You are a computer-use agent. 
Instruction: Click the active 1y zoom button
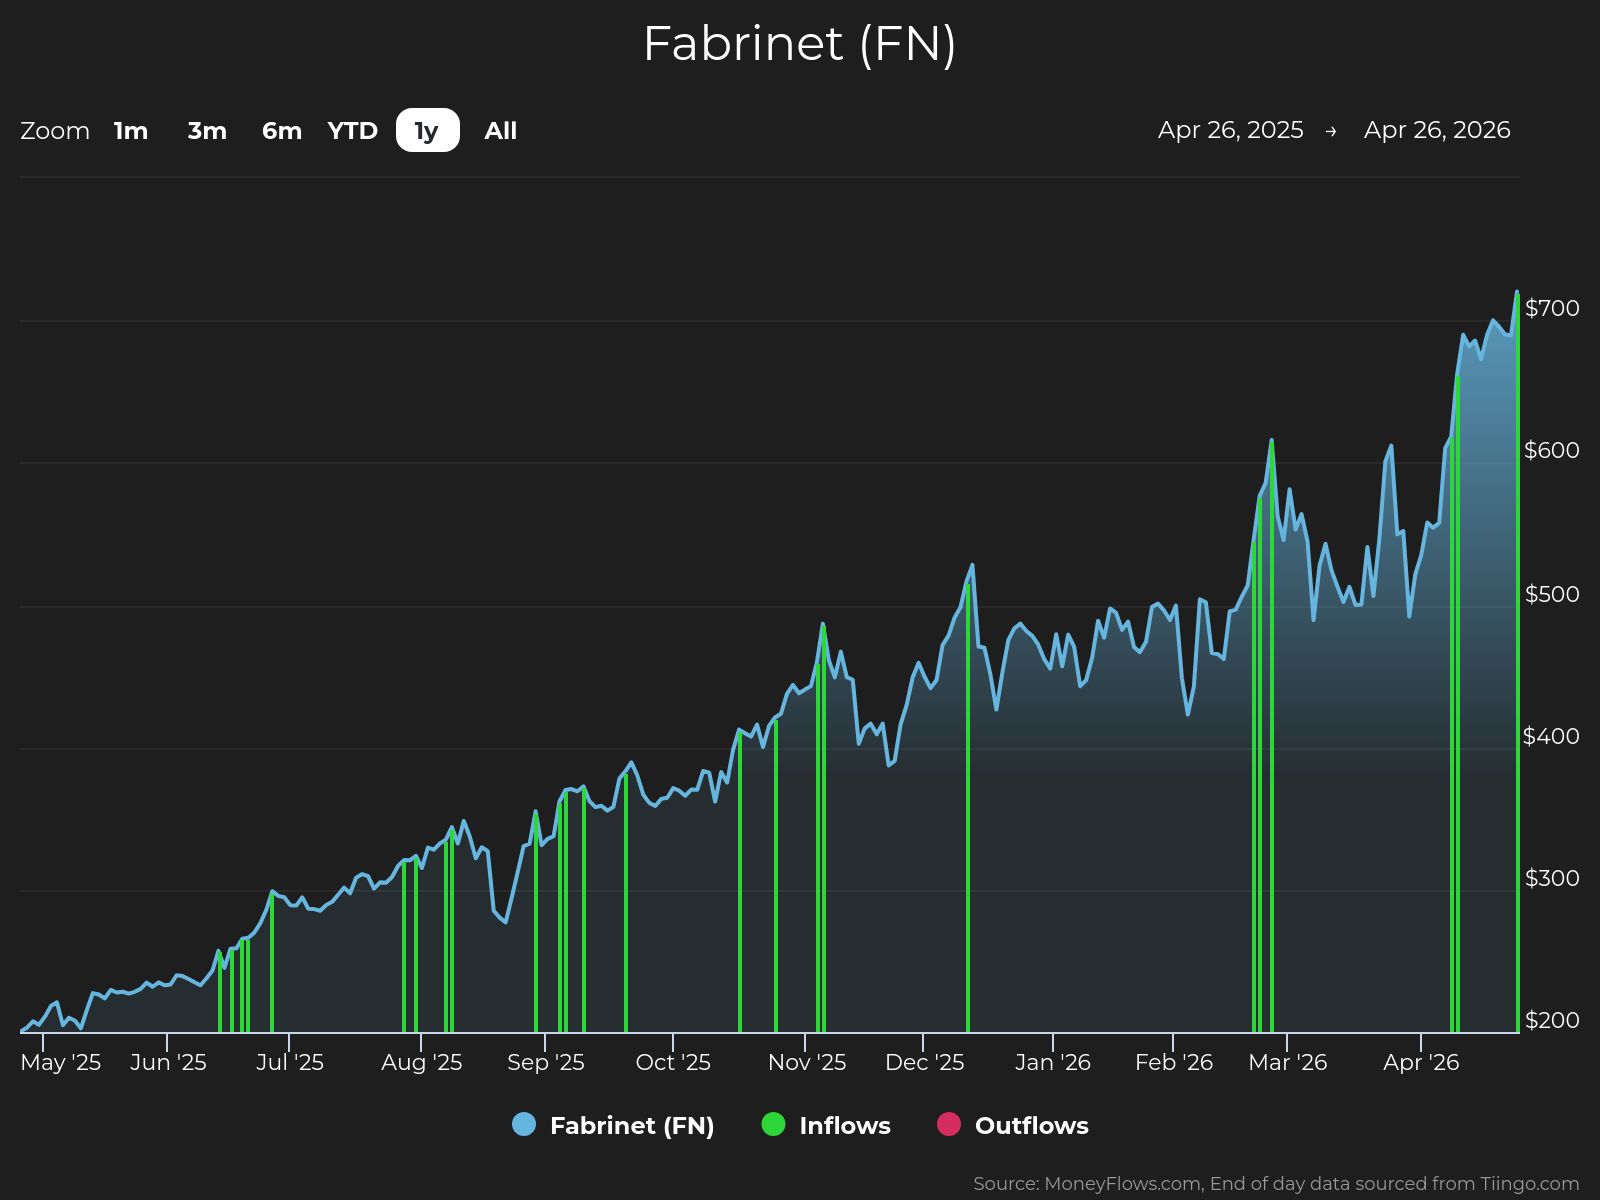click(427, 131)
